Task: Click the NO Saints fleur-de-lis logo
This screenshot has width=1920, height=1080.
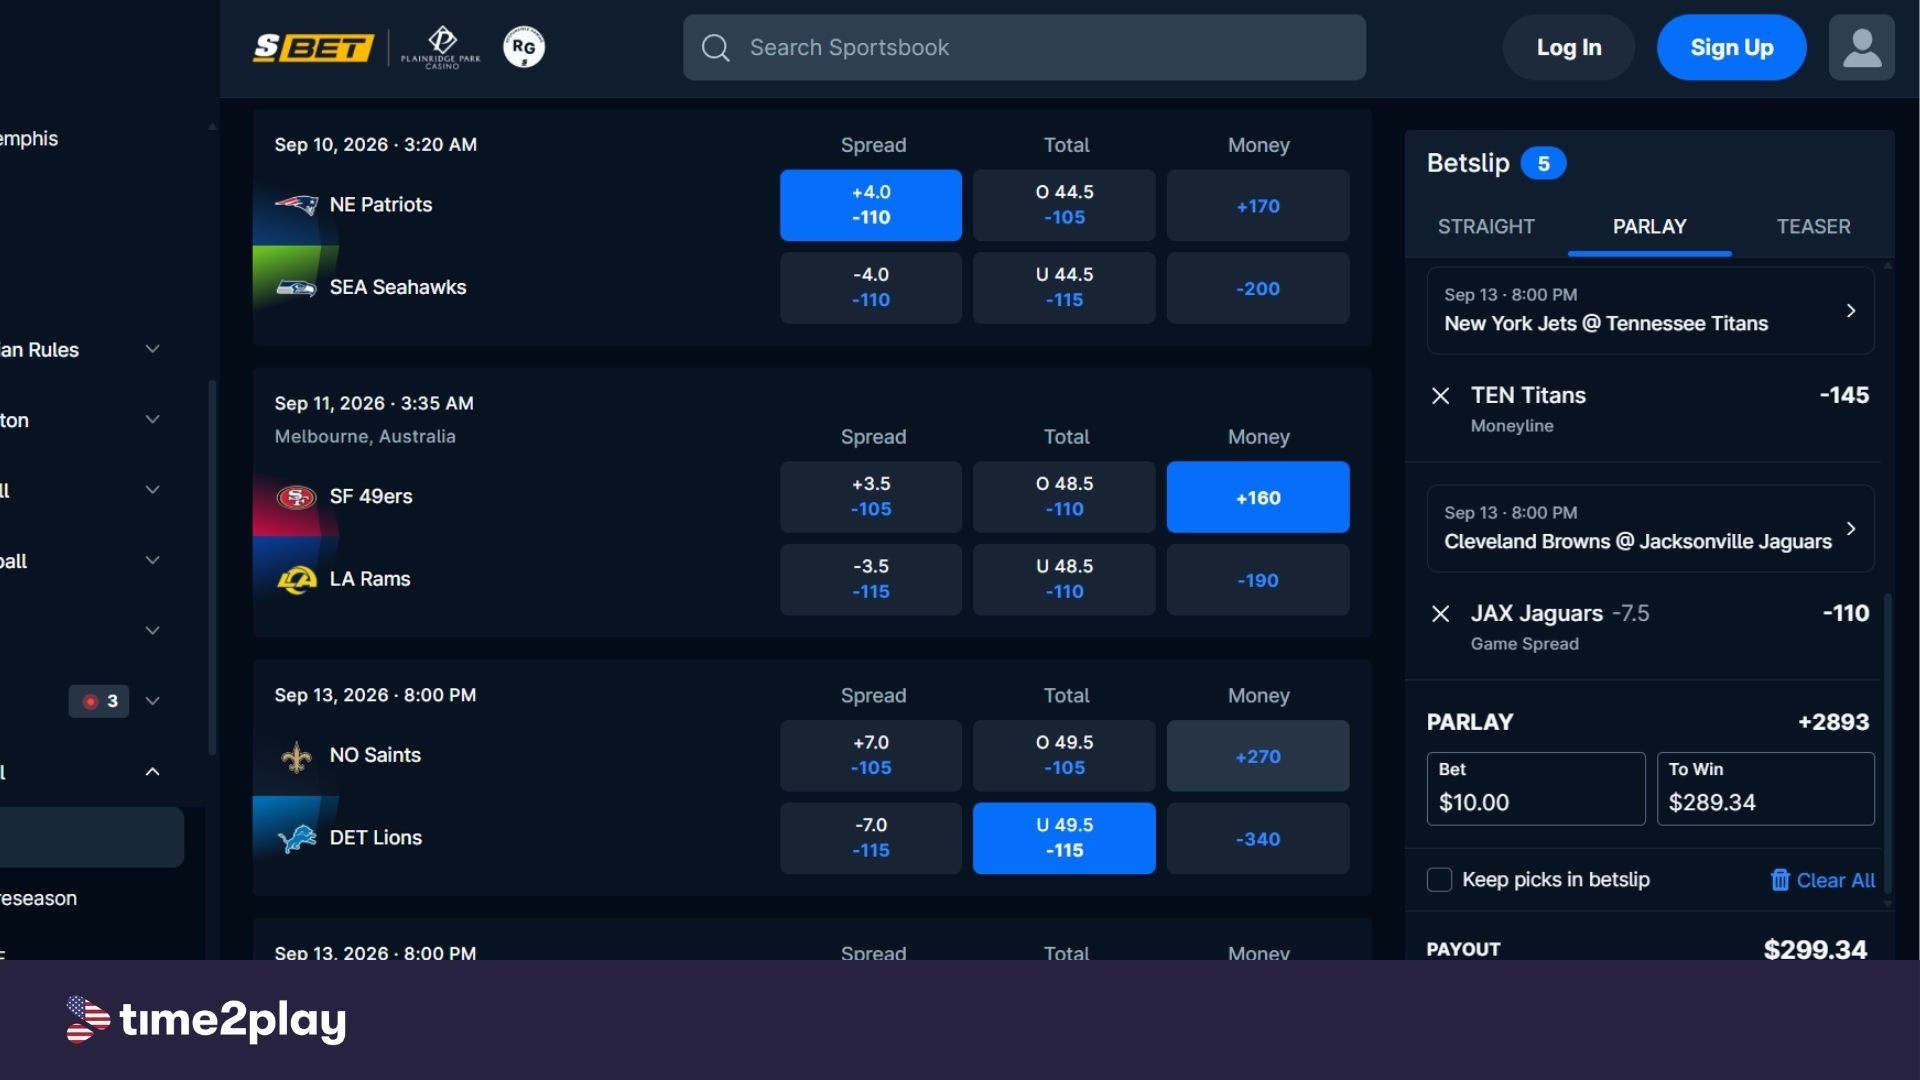Action: (x=296, y=757)
